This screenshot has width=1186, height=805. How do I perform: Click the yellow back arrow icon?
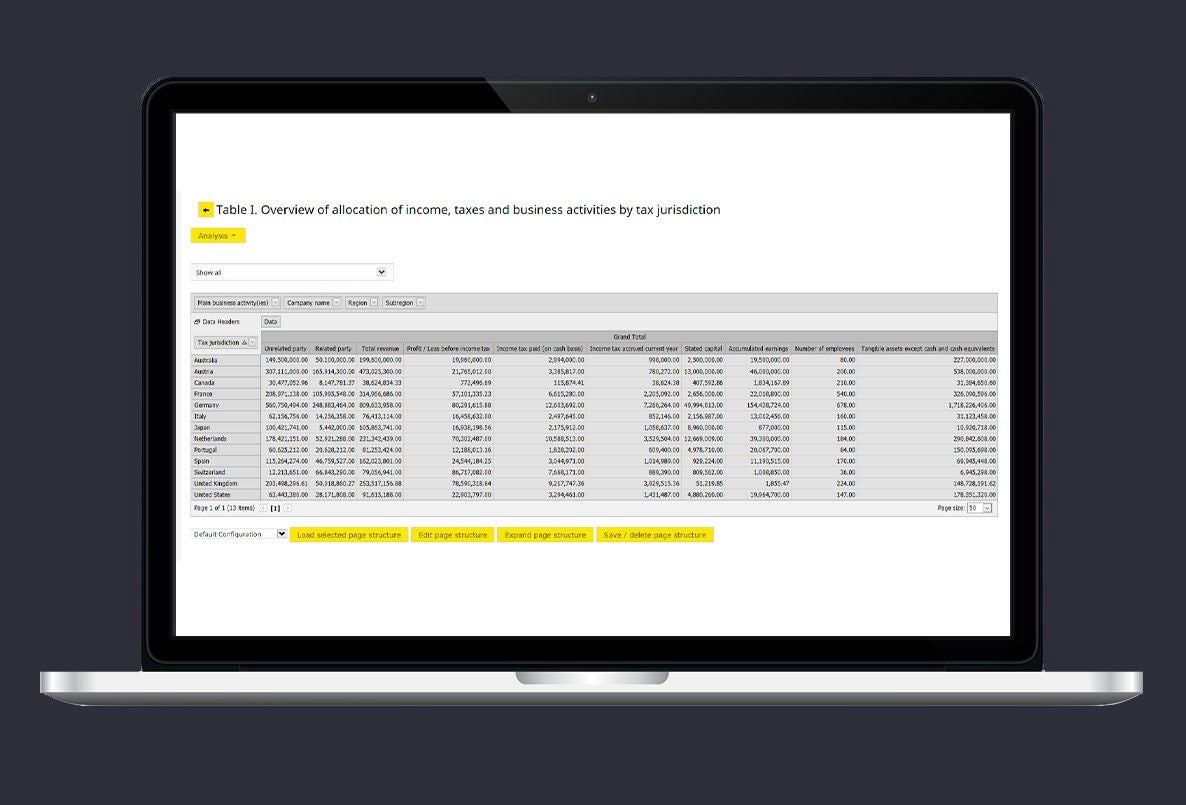[206, 210]
